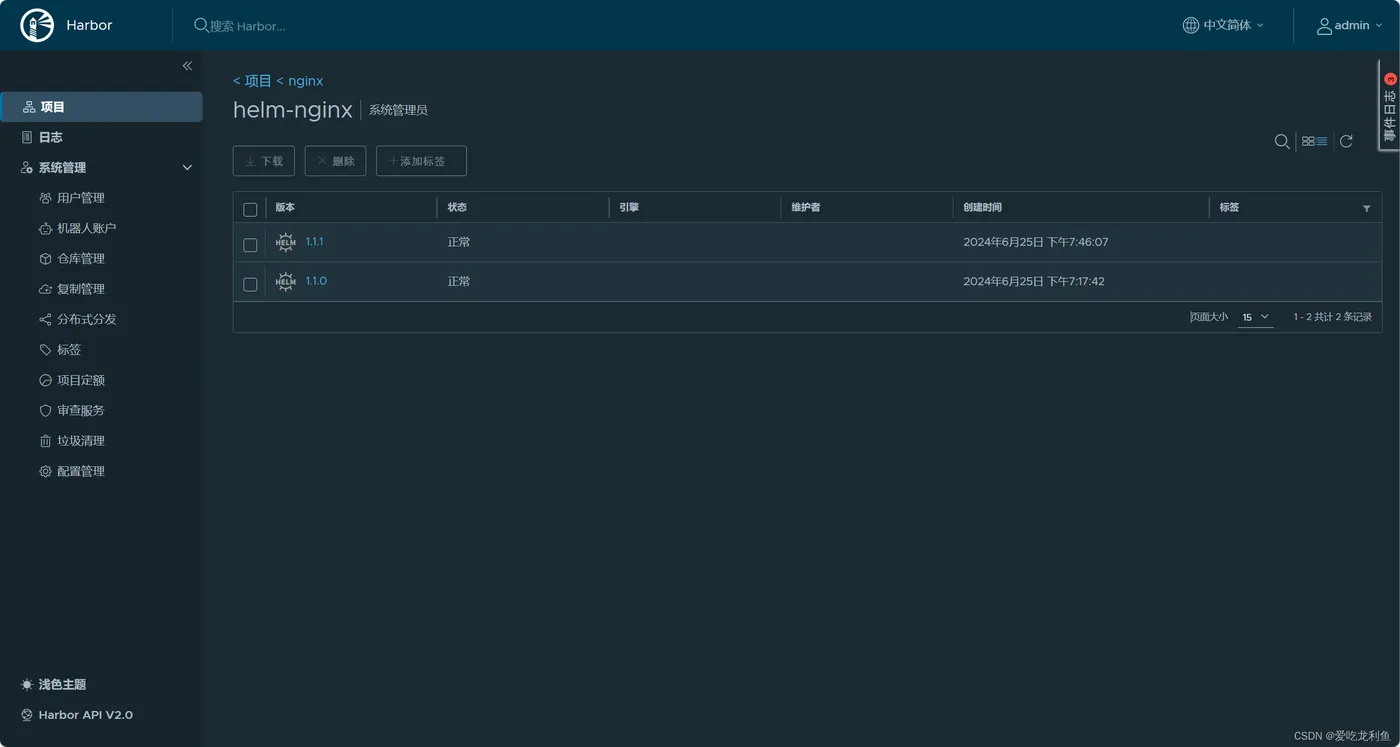Click 正常 status of version 1.1.1
1400x747 pixels.
(x=459, y=242)
